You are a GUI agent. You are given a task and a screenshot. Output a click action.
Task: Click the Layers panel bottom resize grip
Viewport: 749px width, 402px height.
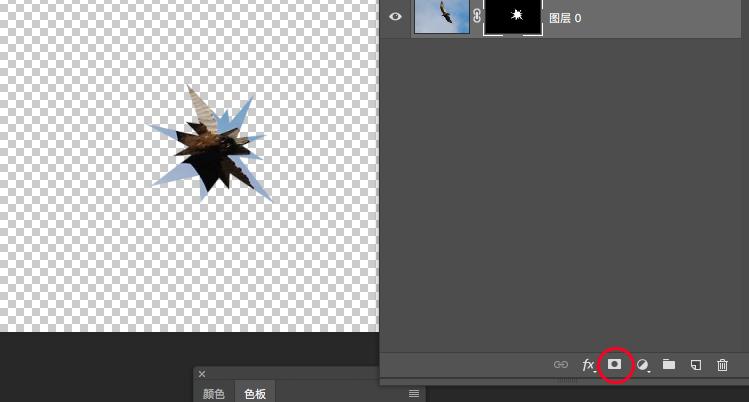click(567, 381)
